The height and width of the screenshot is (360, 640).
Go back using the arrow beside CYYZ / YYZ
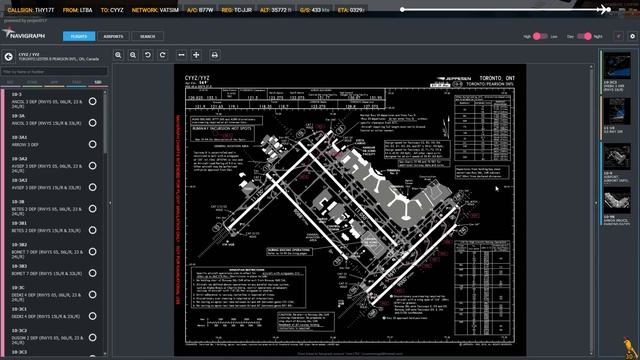9,57
